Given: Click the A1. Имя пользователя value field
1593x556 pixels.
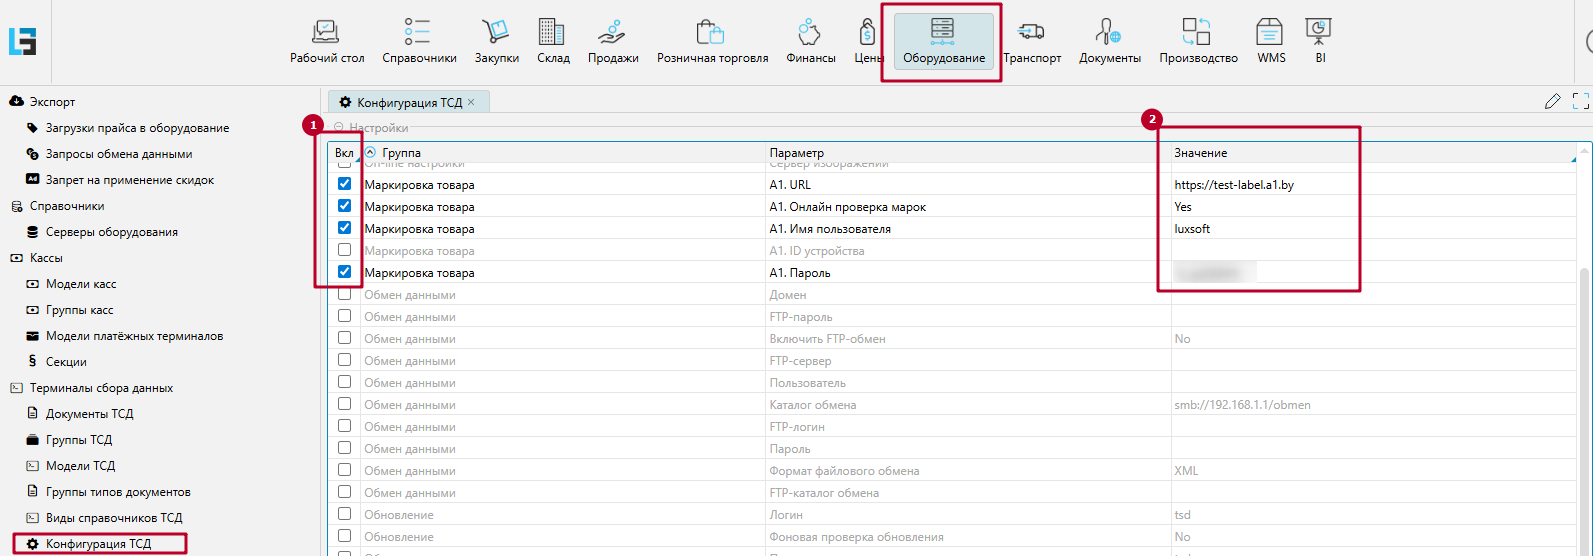Looking at the screenshot, I should pyautogui.click(x=1260, y=229).
